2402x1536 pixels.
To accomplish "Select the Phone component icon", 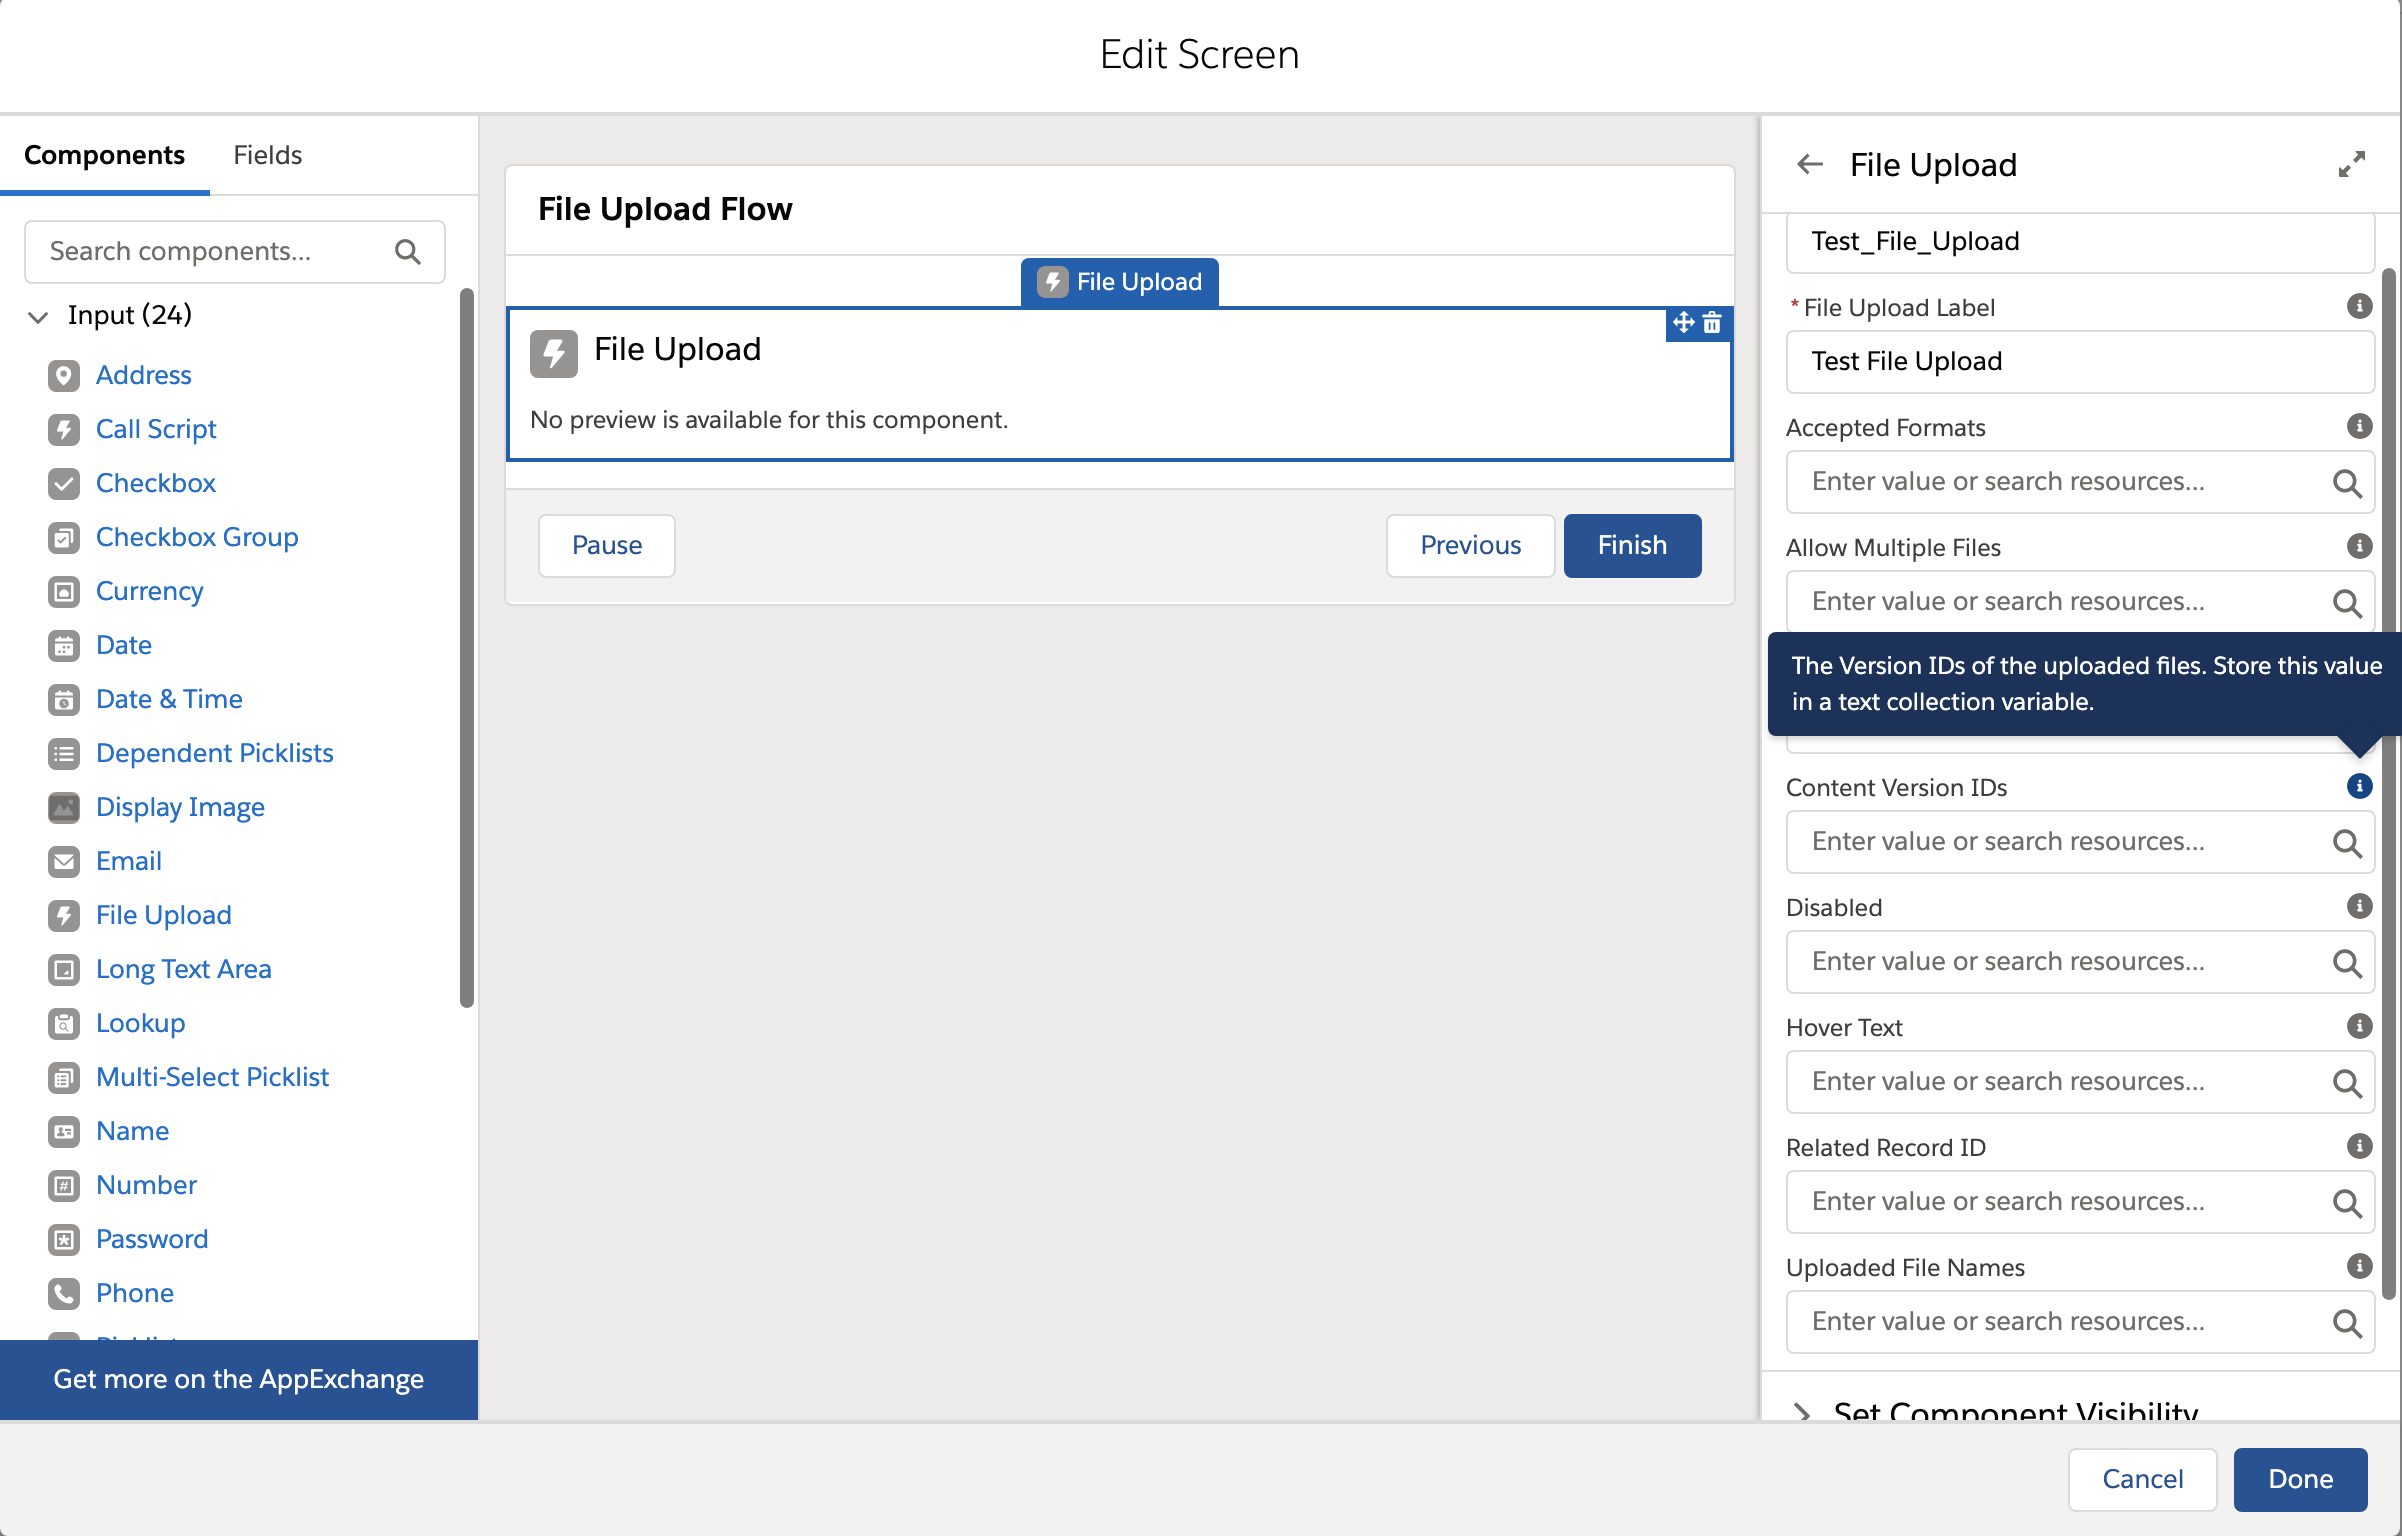I will (63, 1293).
